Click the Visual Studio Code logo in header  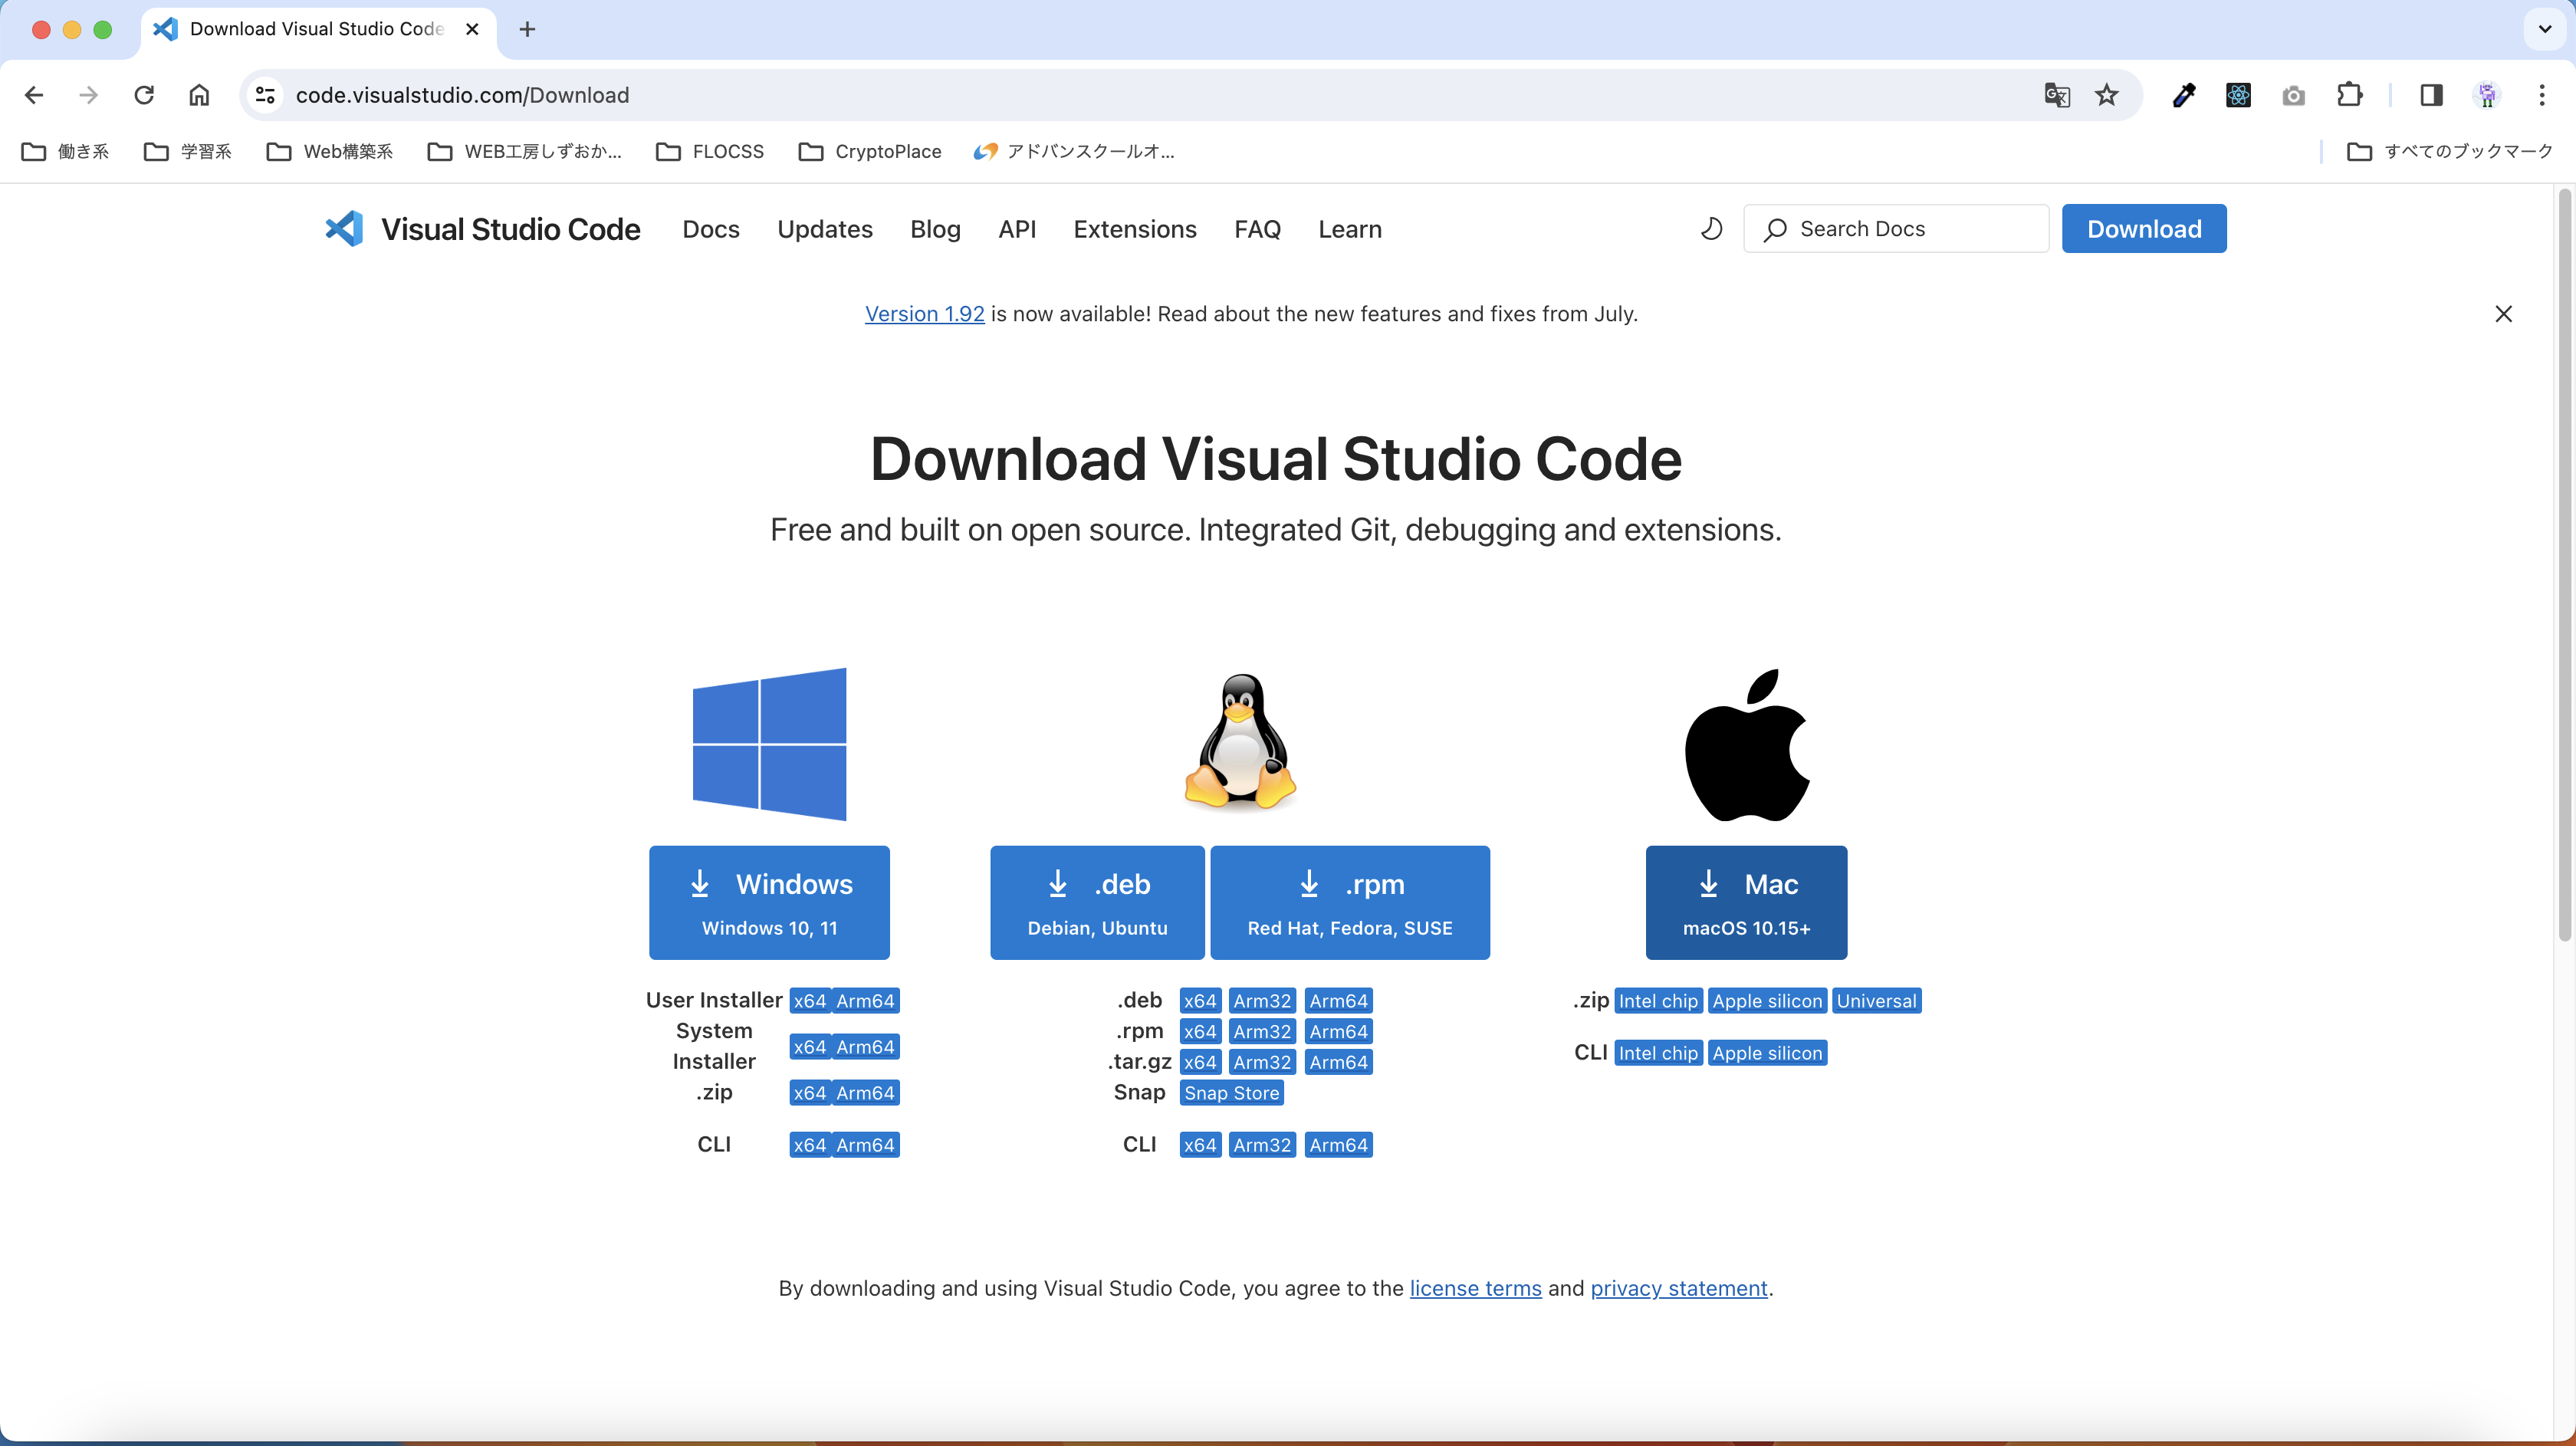(344, 228)
